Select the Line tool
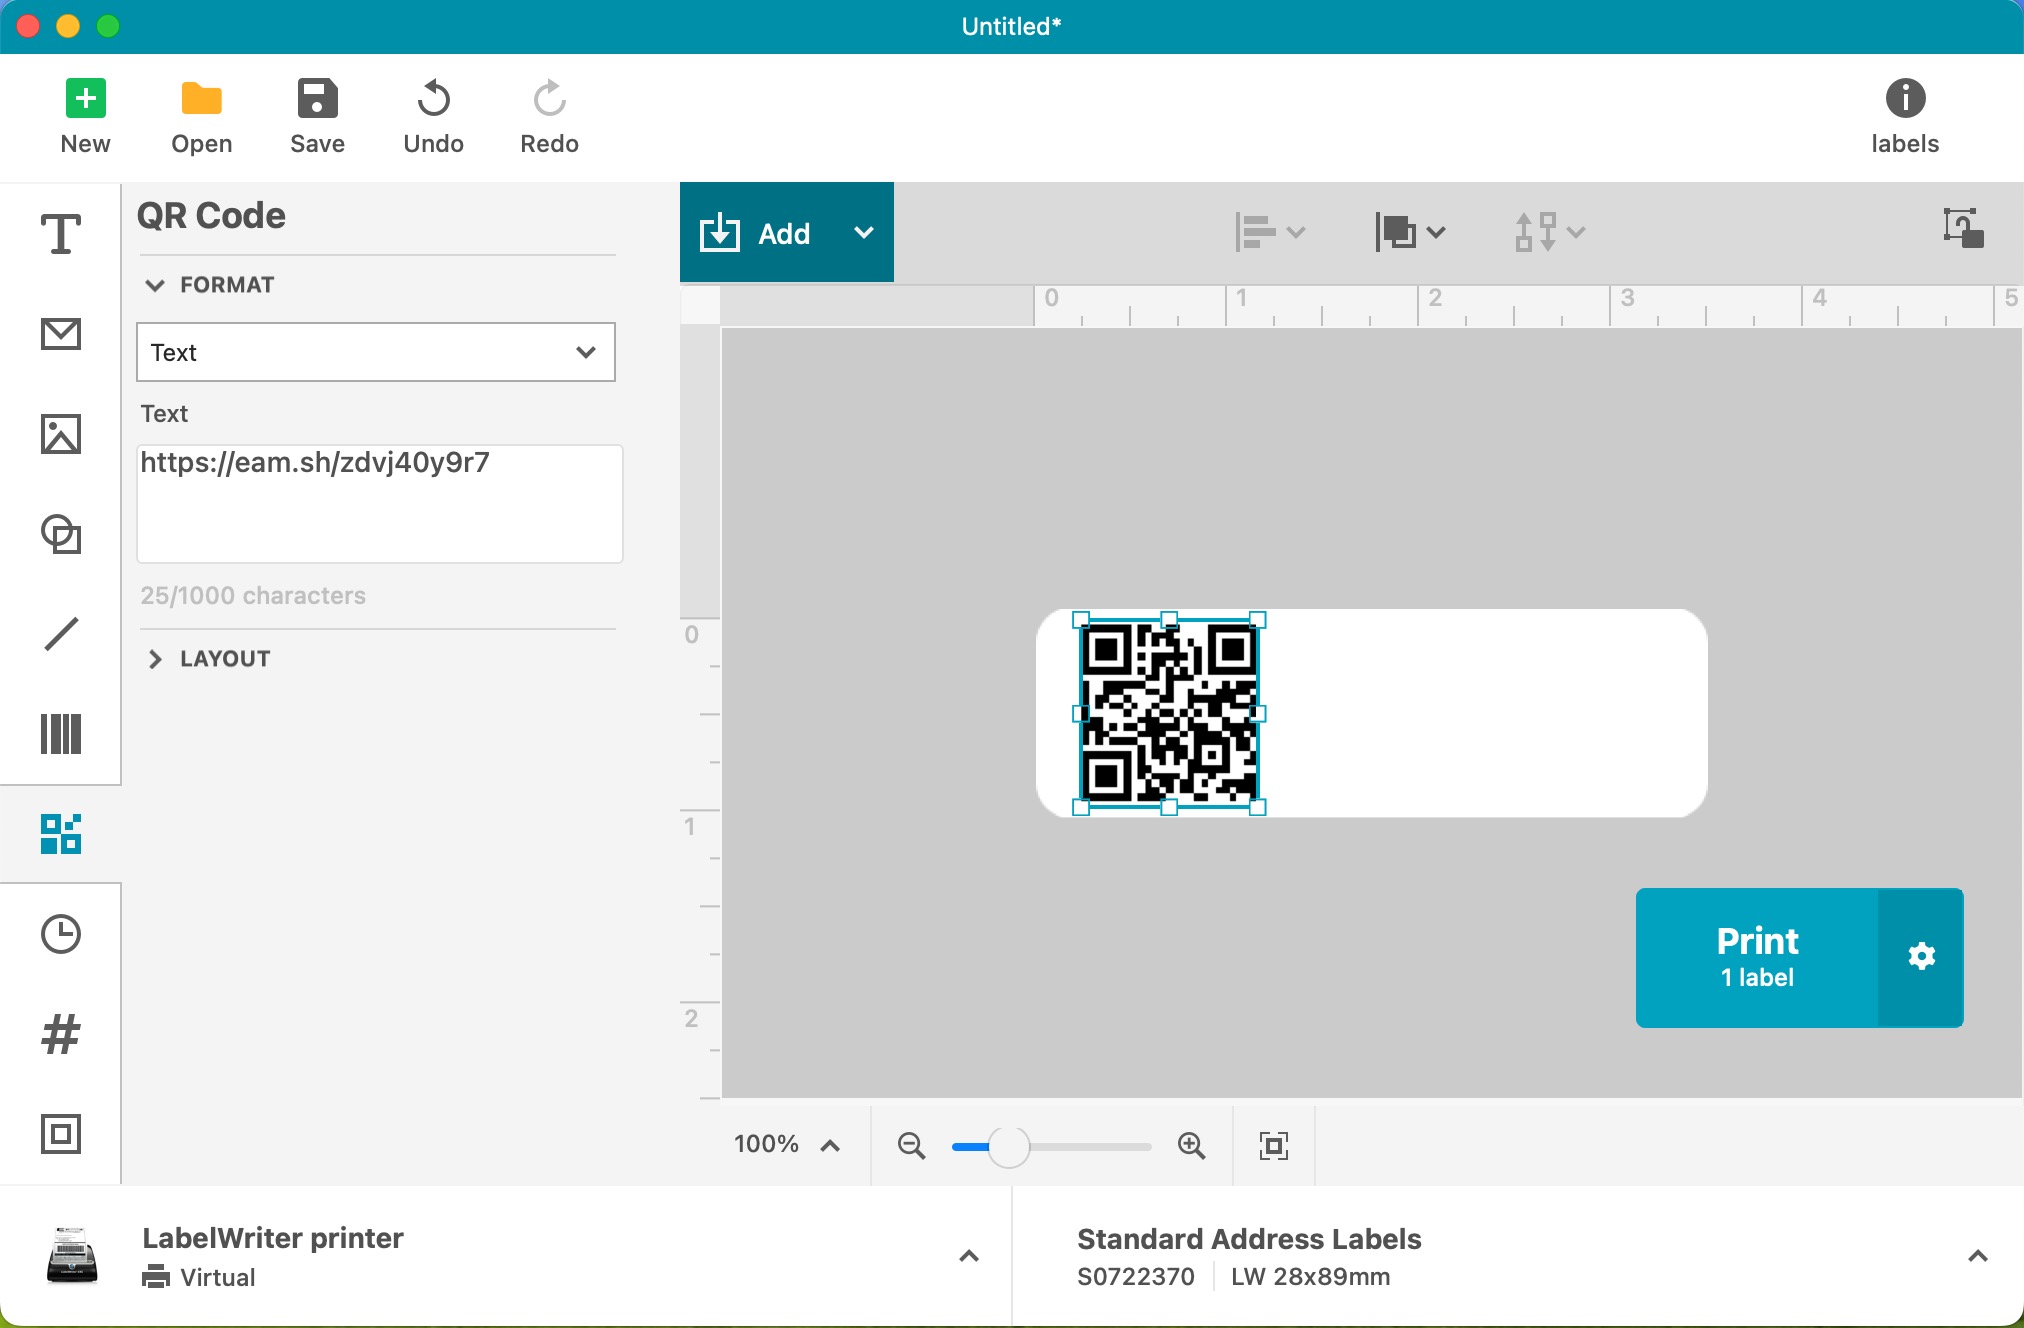The height and width of the screenshot is (1328, 2024). pyautogui.click(x=60, y=634)
